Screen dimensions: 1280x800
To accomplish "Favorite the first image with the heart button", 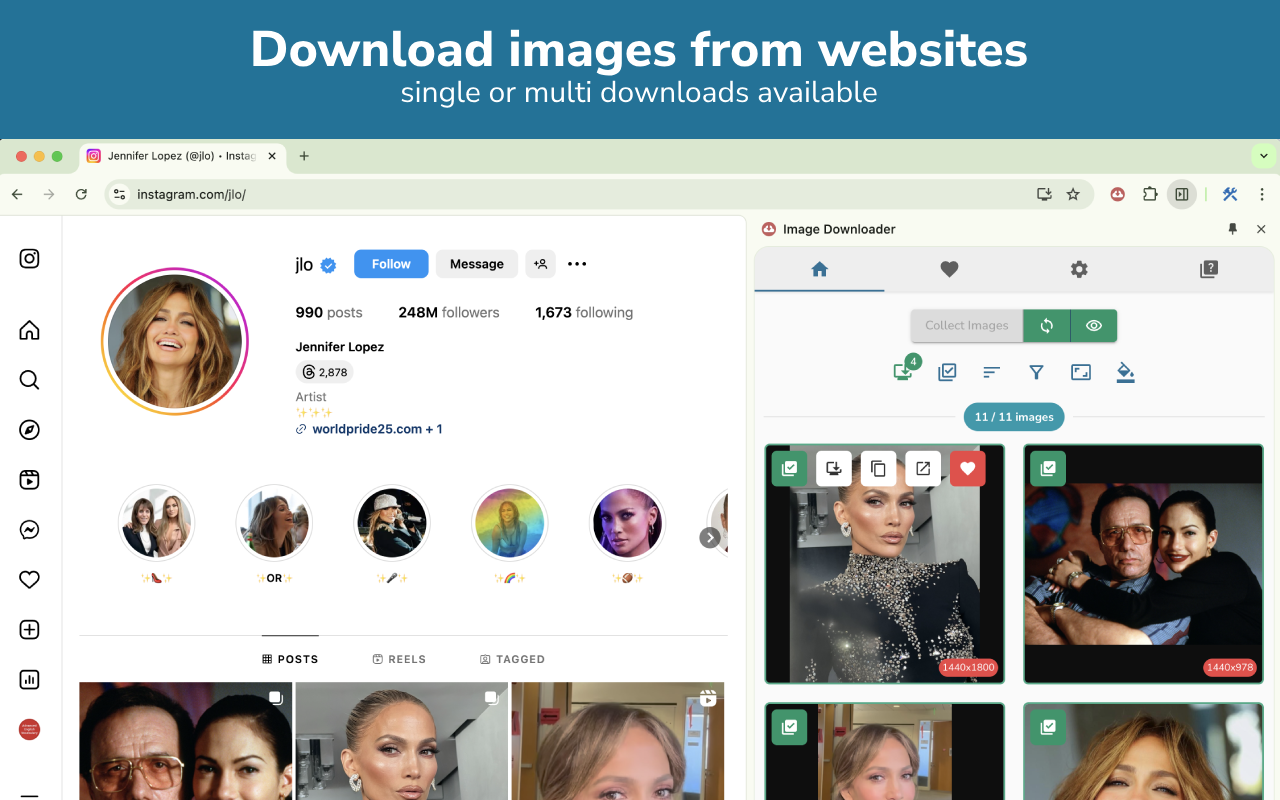I will tap(967, 467).
